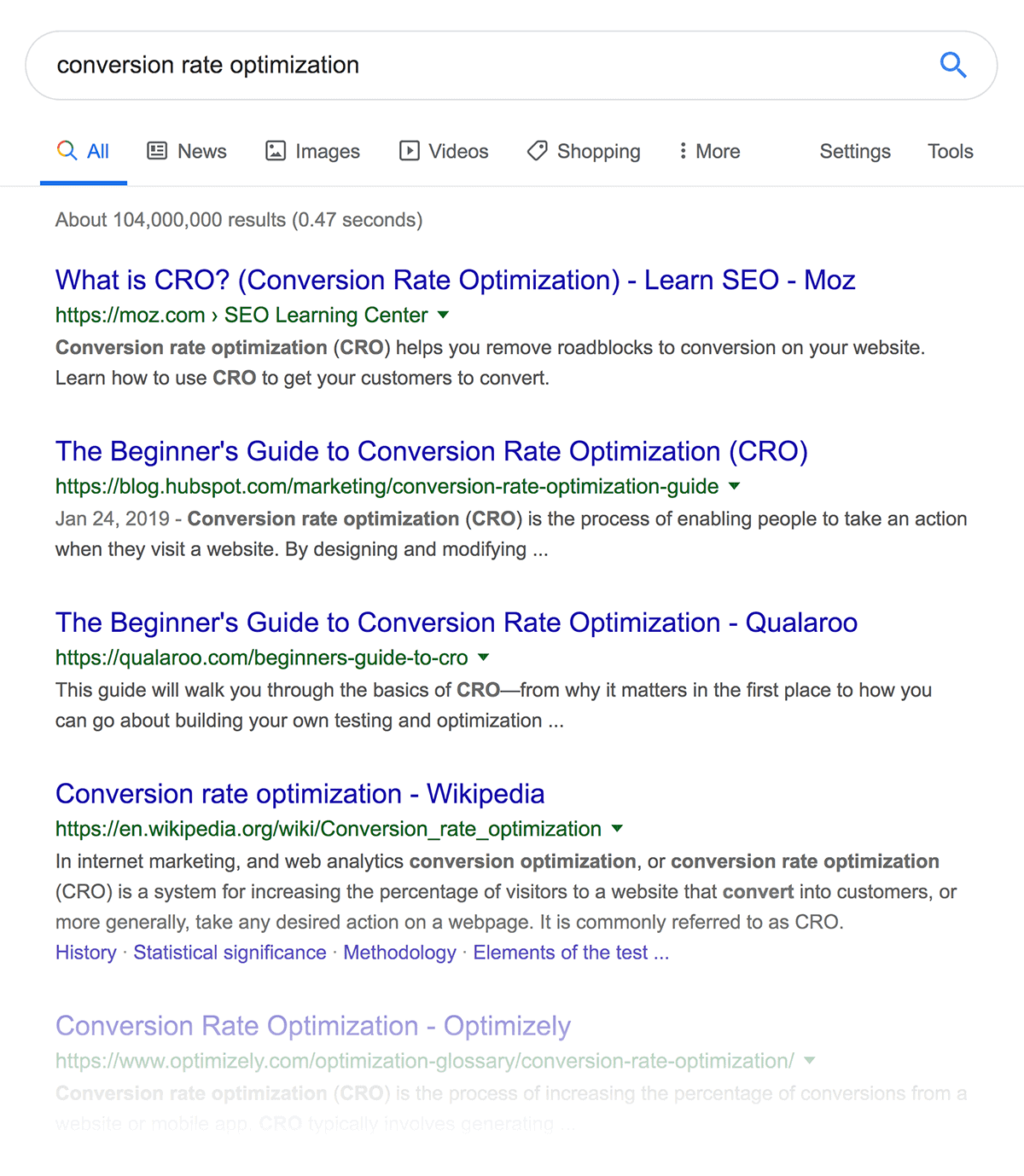Follow the Wikipedia Methodology sitelink
The image size is (1024, 1176).
[399, 952]
